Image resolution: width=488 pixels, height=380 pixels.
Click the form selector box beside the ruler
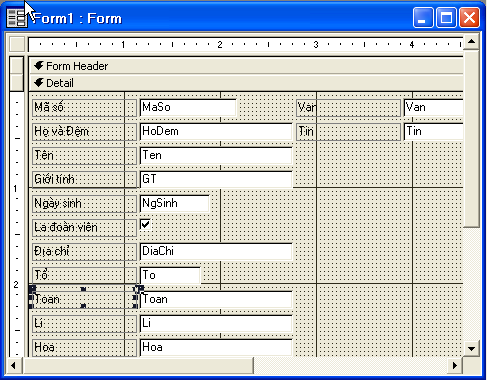coord(17,44)
